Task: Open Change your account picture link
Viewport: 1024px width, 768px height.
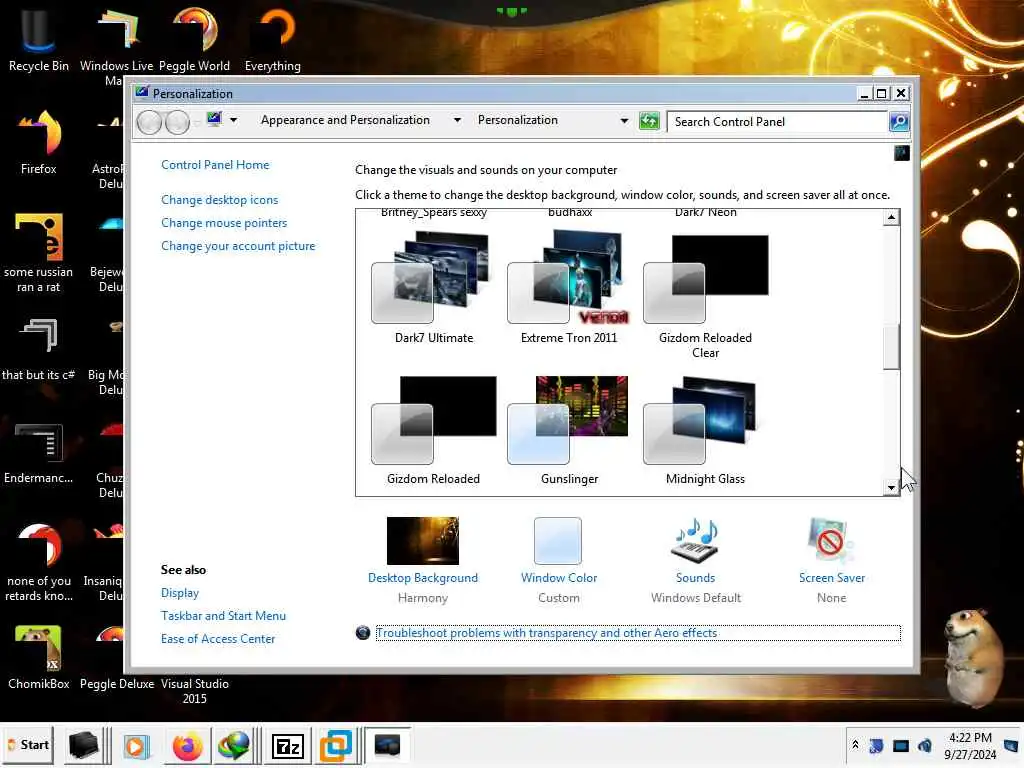Action: (x=238, y=246)
